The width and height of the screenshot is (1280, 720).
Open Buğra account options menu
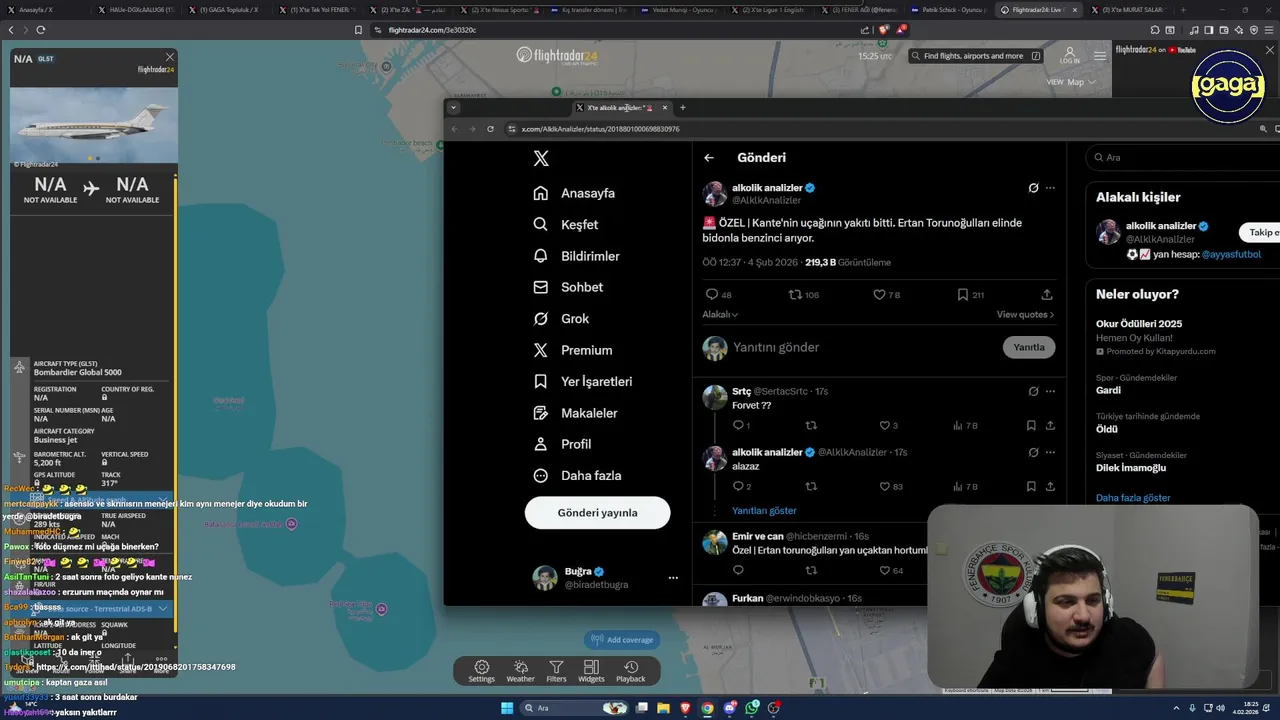(x=673, y=577)
